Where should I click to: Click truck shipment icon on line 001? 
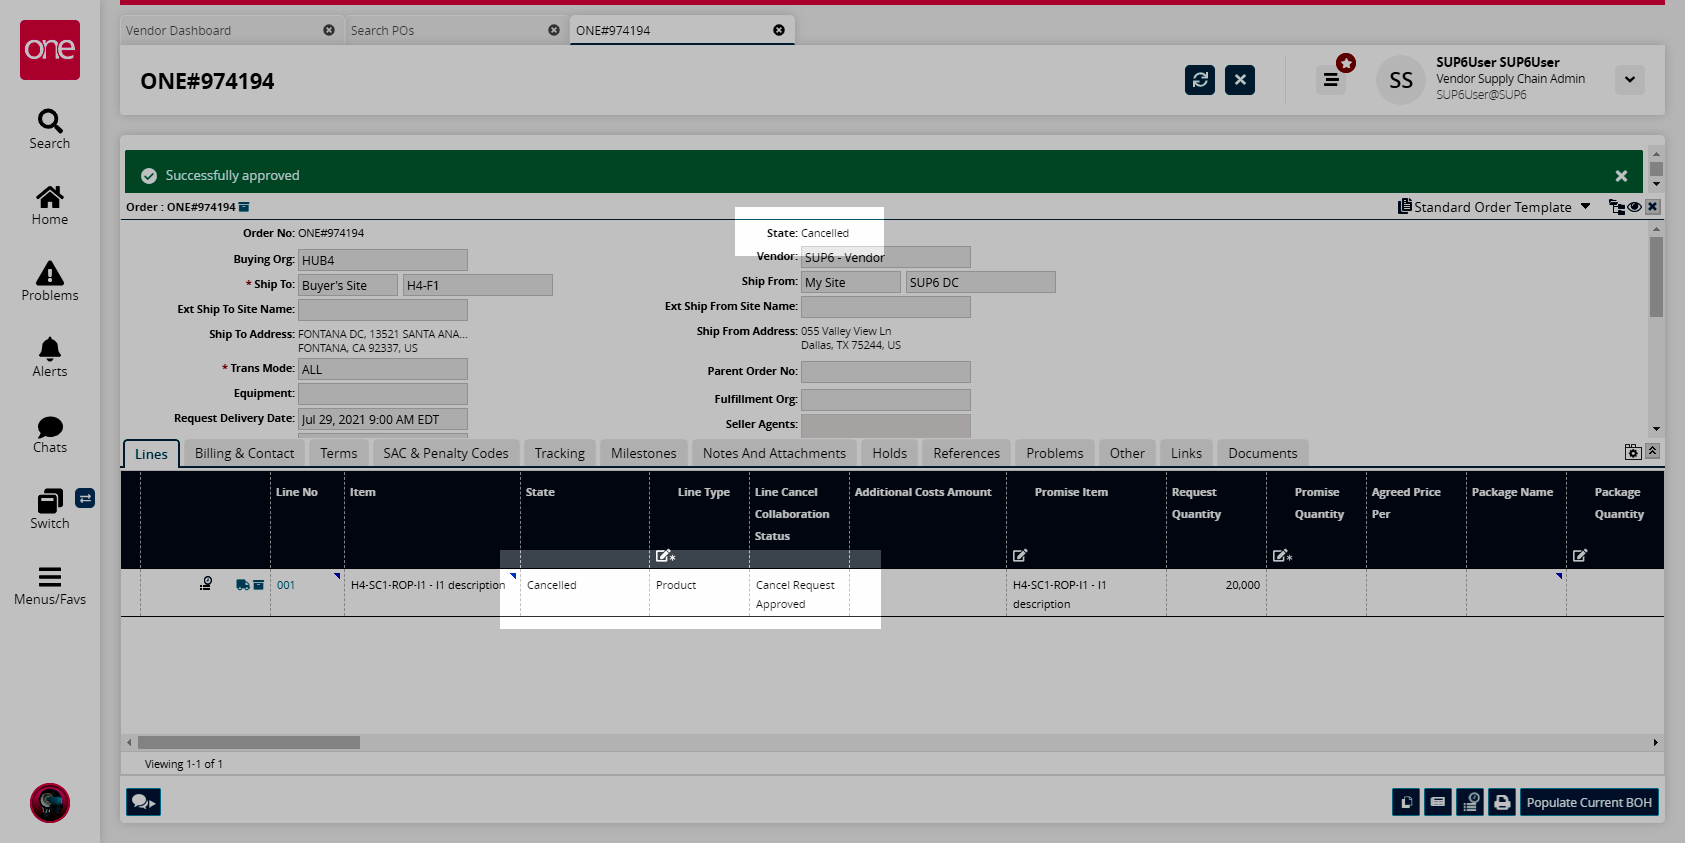(242, 585)
